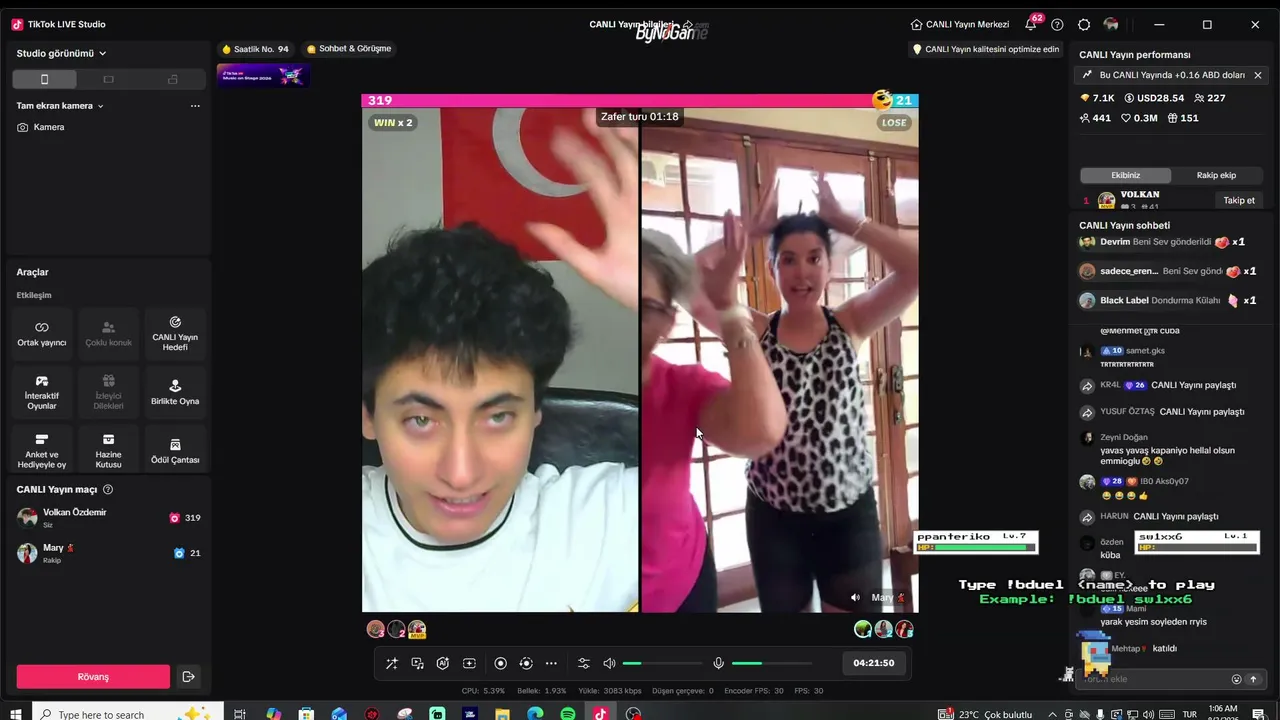Open the Sohbet & Görüşme tab
The image size is (1280, 720).
click(348, 49)
